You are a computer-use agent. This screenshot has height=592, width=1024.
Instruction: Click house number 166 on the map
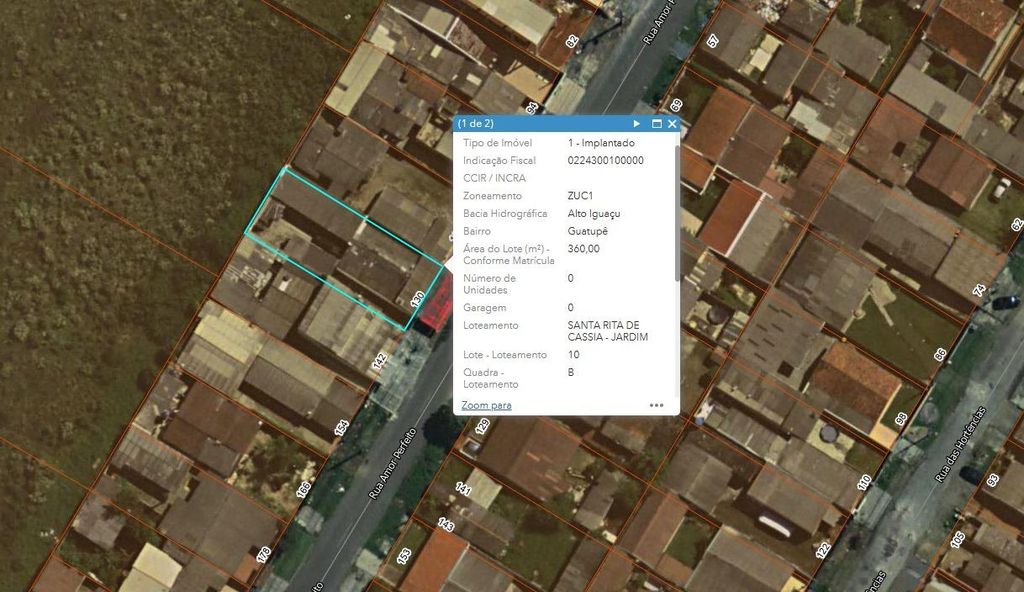303,490
